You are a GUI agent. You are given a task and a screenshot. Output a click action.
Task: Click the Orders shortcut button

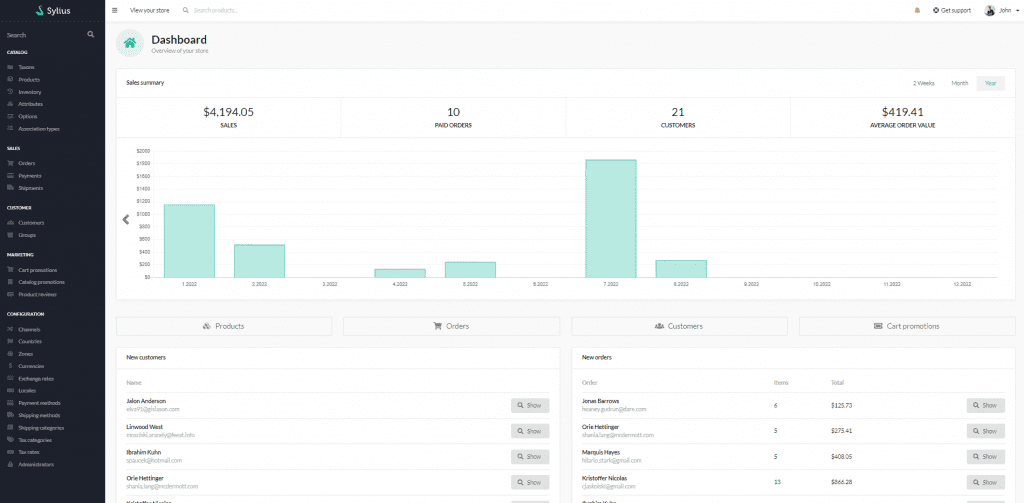pos(451,326)
